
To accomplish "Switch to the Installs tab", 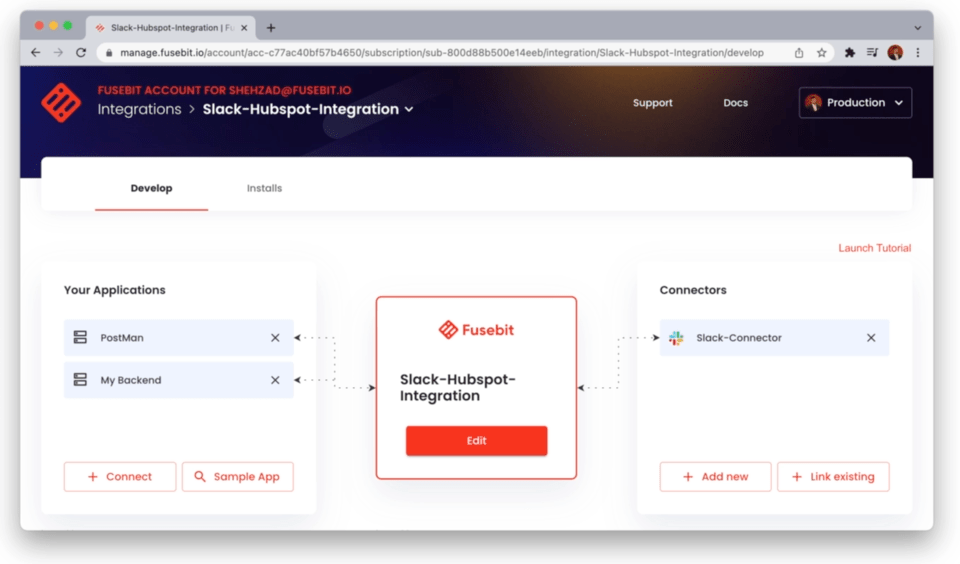I will coord(264,188).
